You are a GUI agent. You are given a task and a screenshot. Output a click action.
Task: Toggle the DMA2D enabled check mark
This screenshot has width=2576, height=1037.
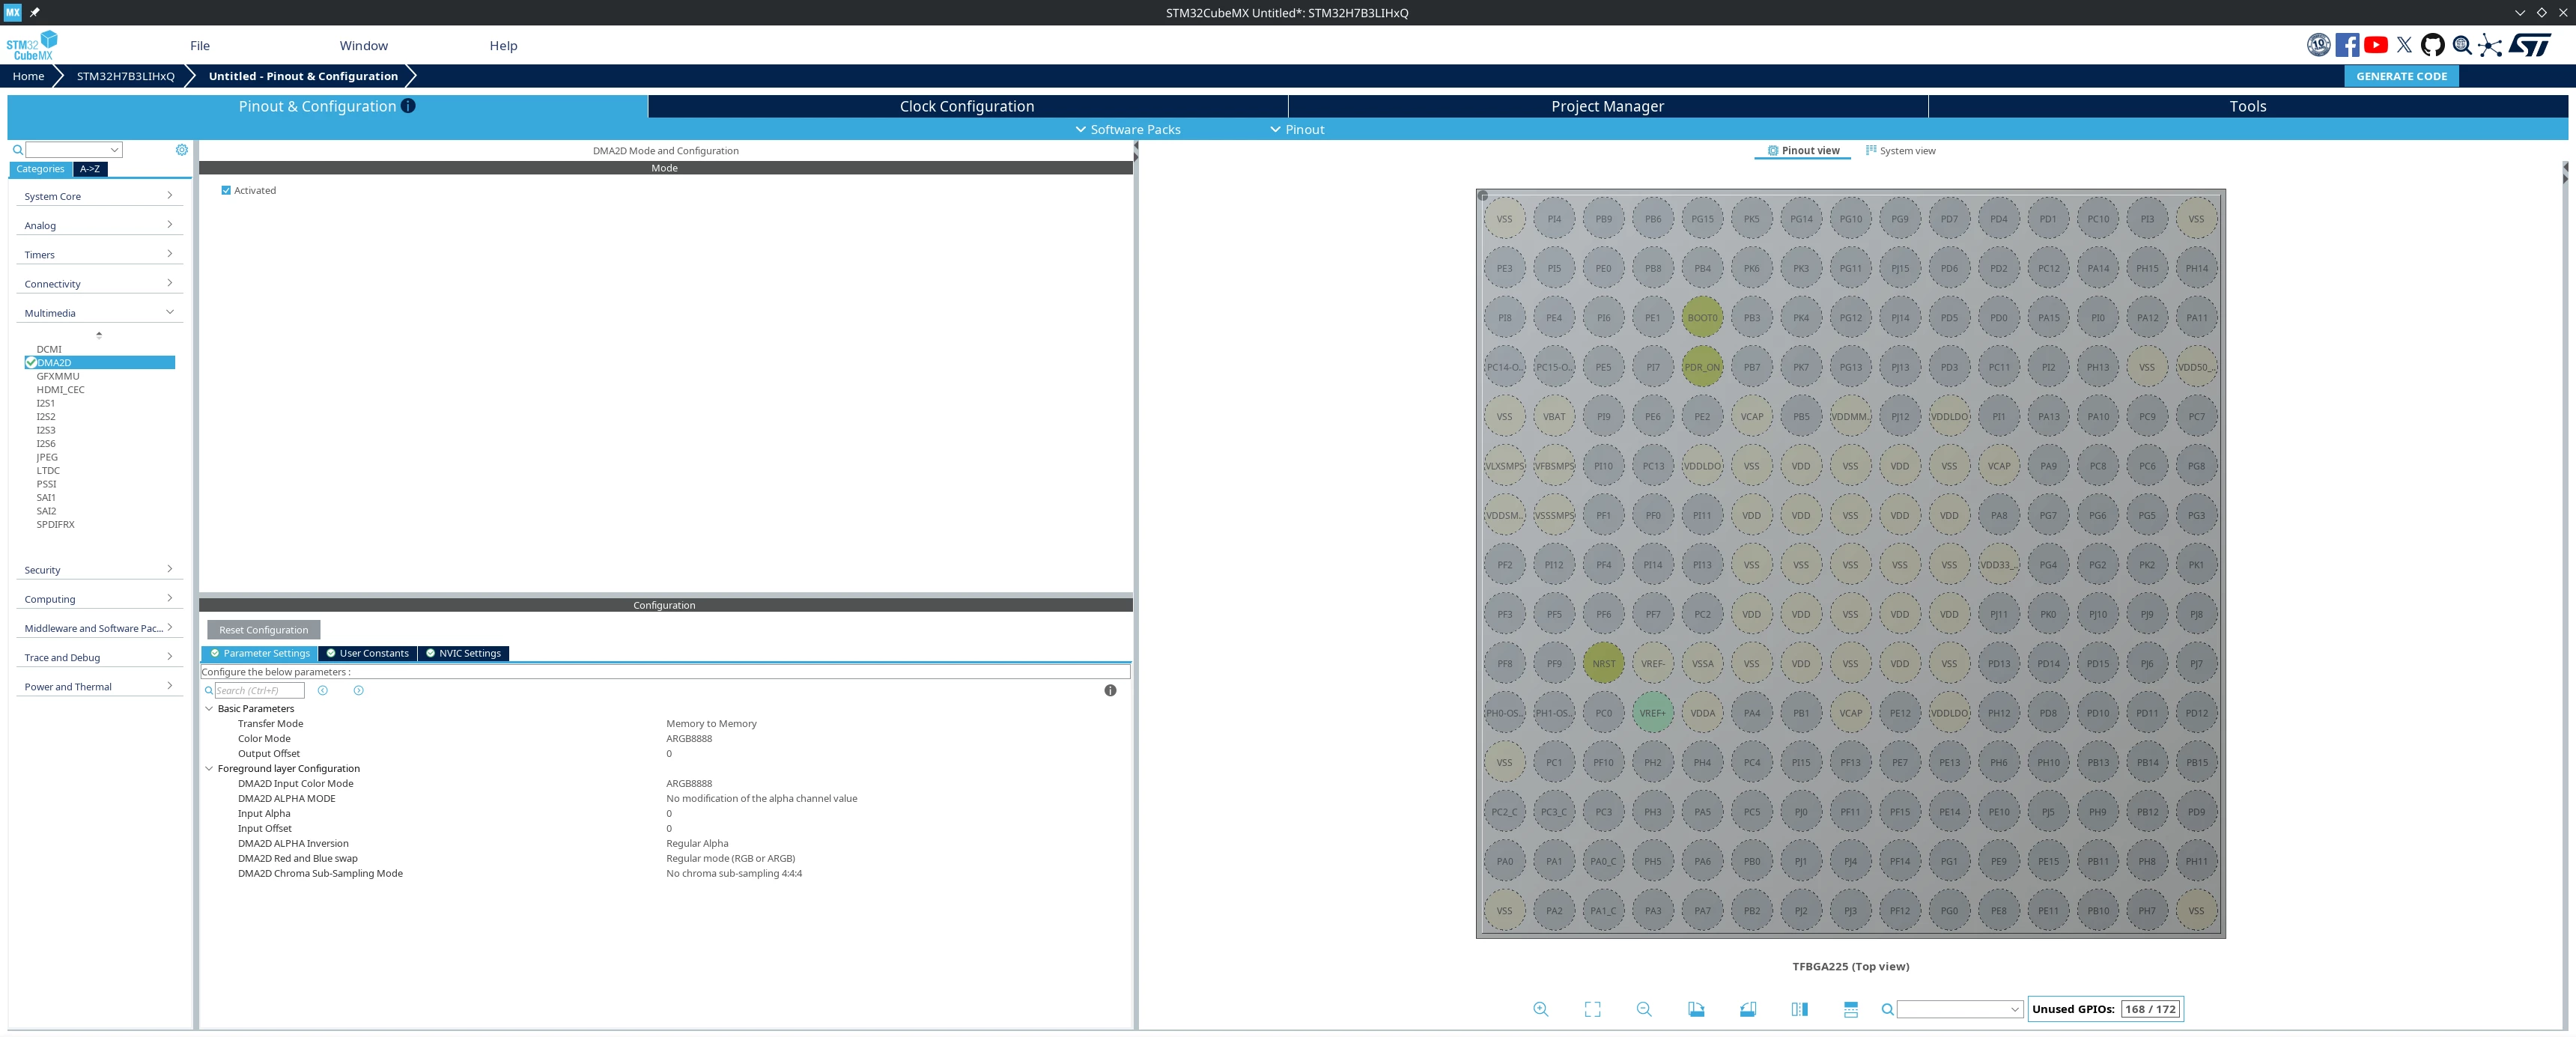pyautogui.click(x=31, y=362)
